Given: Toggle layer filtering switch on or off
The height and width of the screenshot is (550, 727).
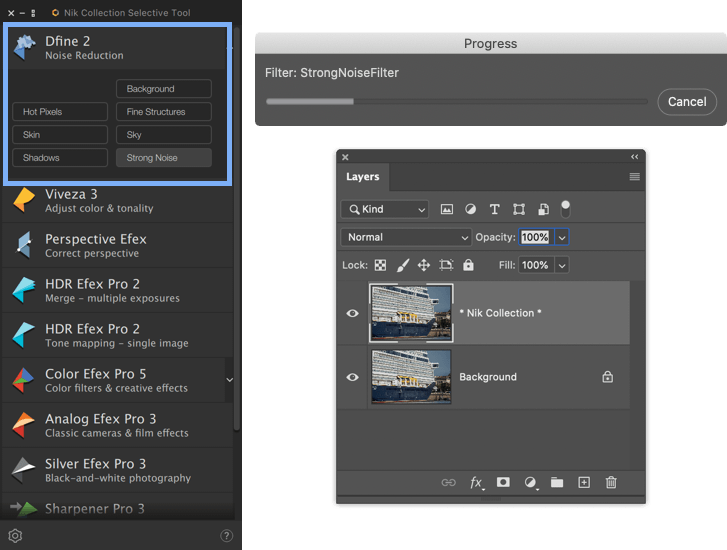Looking at the screenshot, I should click(x=565, y=209).
